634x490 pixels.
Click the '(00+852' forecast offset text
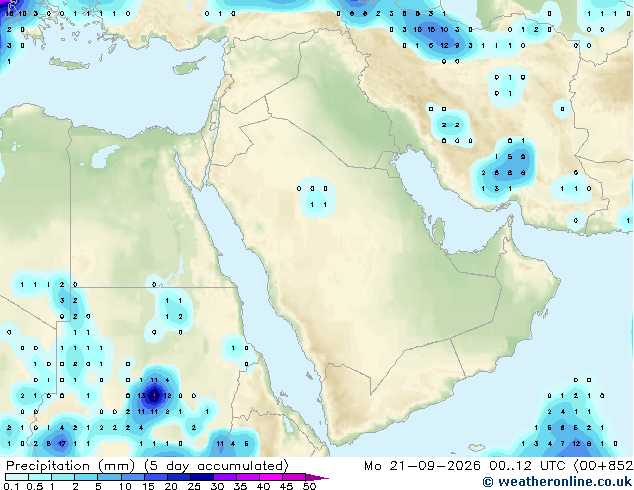pos(603,466)
